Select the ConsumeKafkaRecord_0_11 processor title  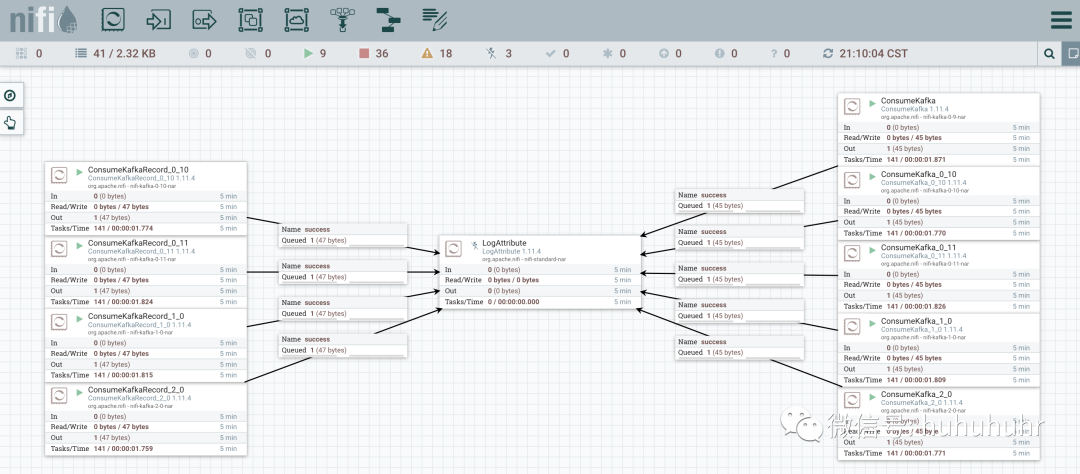[x=138, y=243]
